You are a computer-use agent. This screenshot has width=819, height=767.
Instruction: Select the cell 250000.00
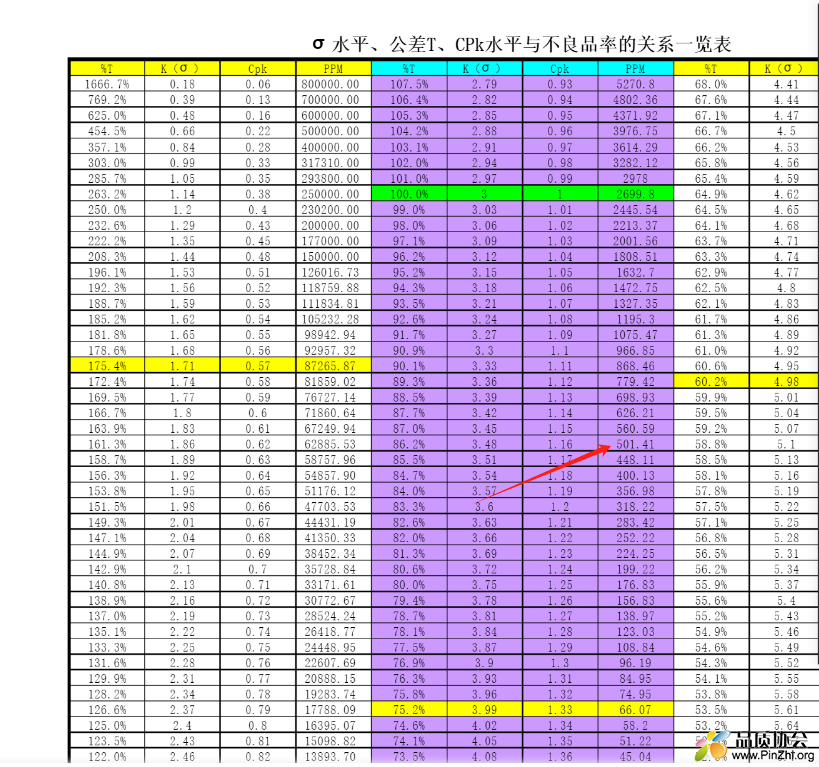coord(333,194)
